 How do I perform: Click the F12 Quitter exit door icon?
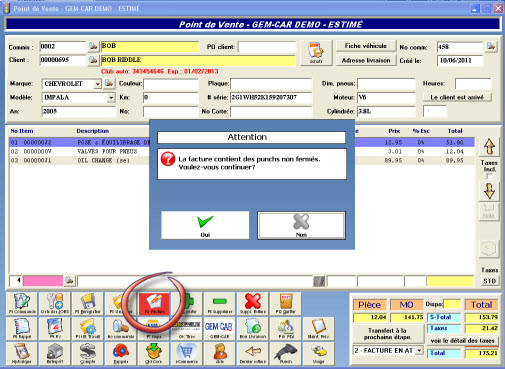pyautogui.click(x=286, y=303)
